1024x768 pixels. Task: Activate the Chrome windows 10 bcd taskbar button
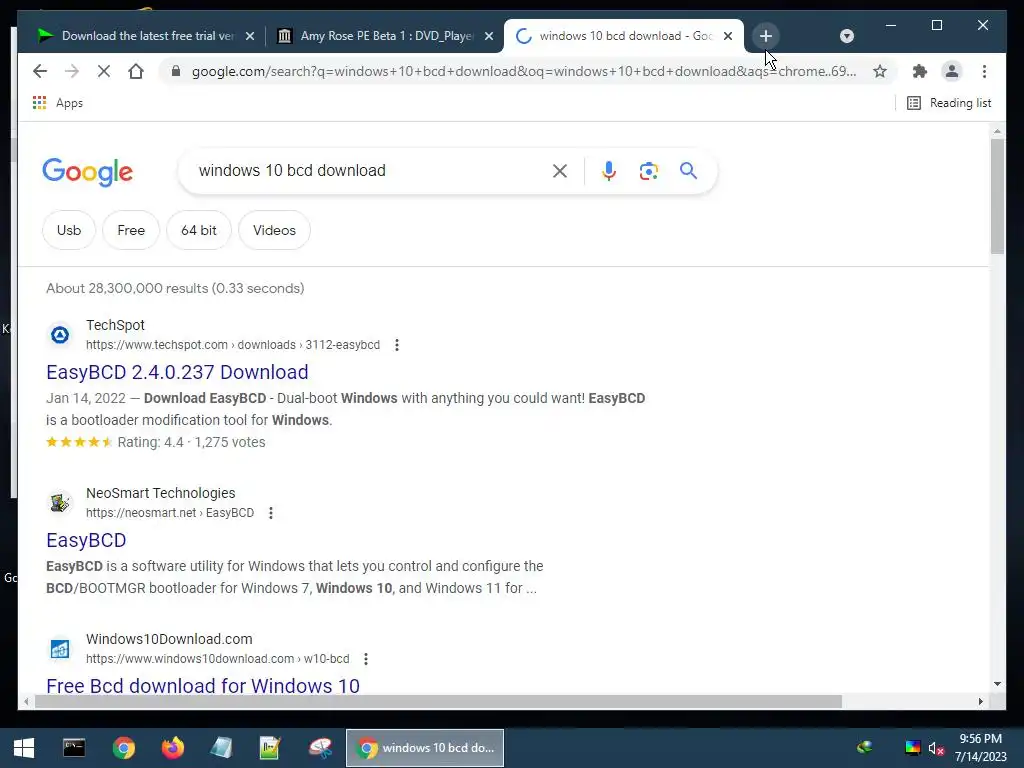coord(425,748)
